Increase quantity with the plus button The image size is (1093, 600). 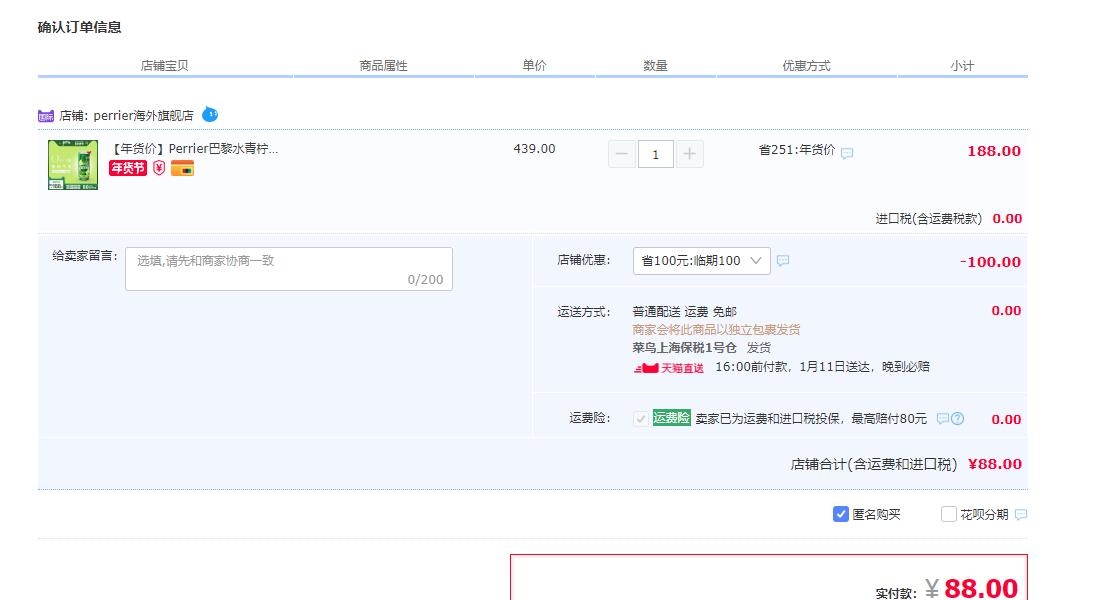[689, 154]
